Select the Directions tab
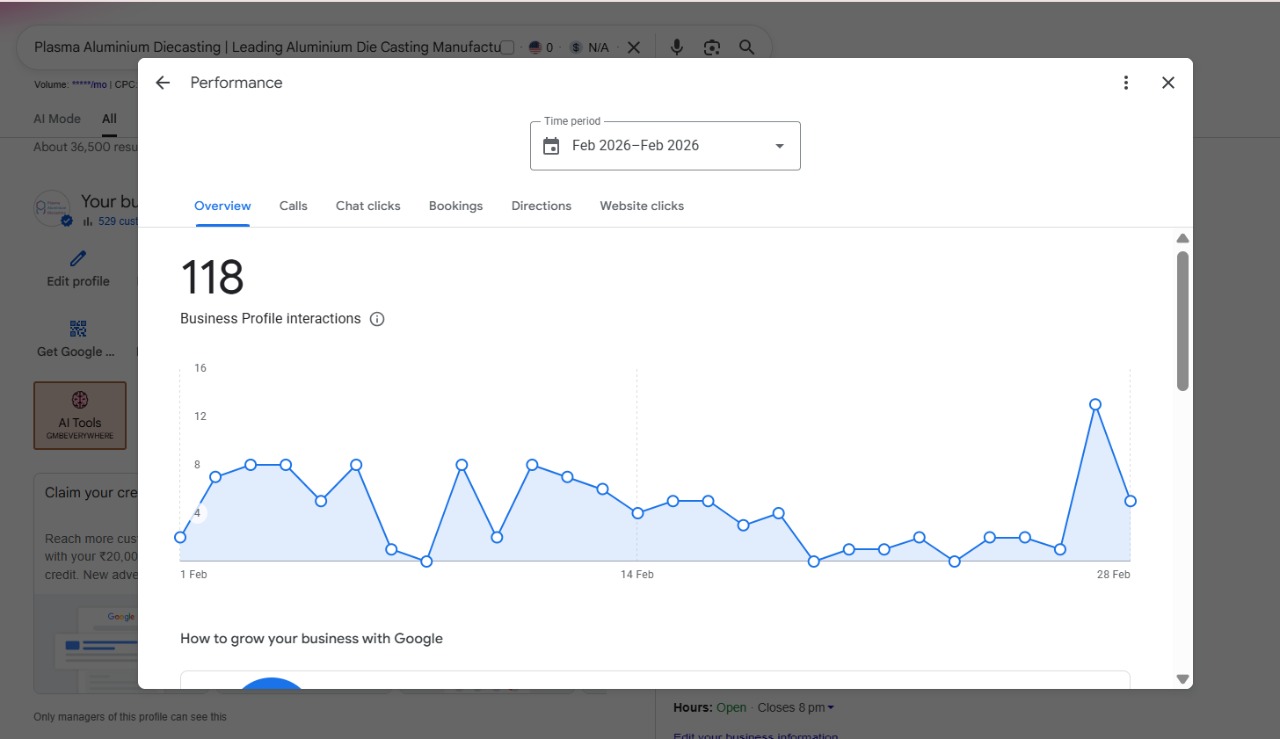 coord(541,206)
